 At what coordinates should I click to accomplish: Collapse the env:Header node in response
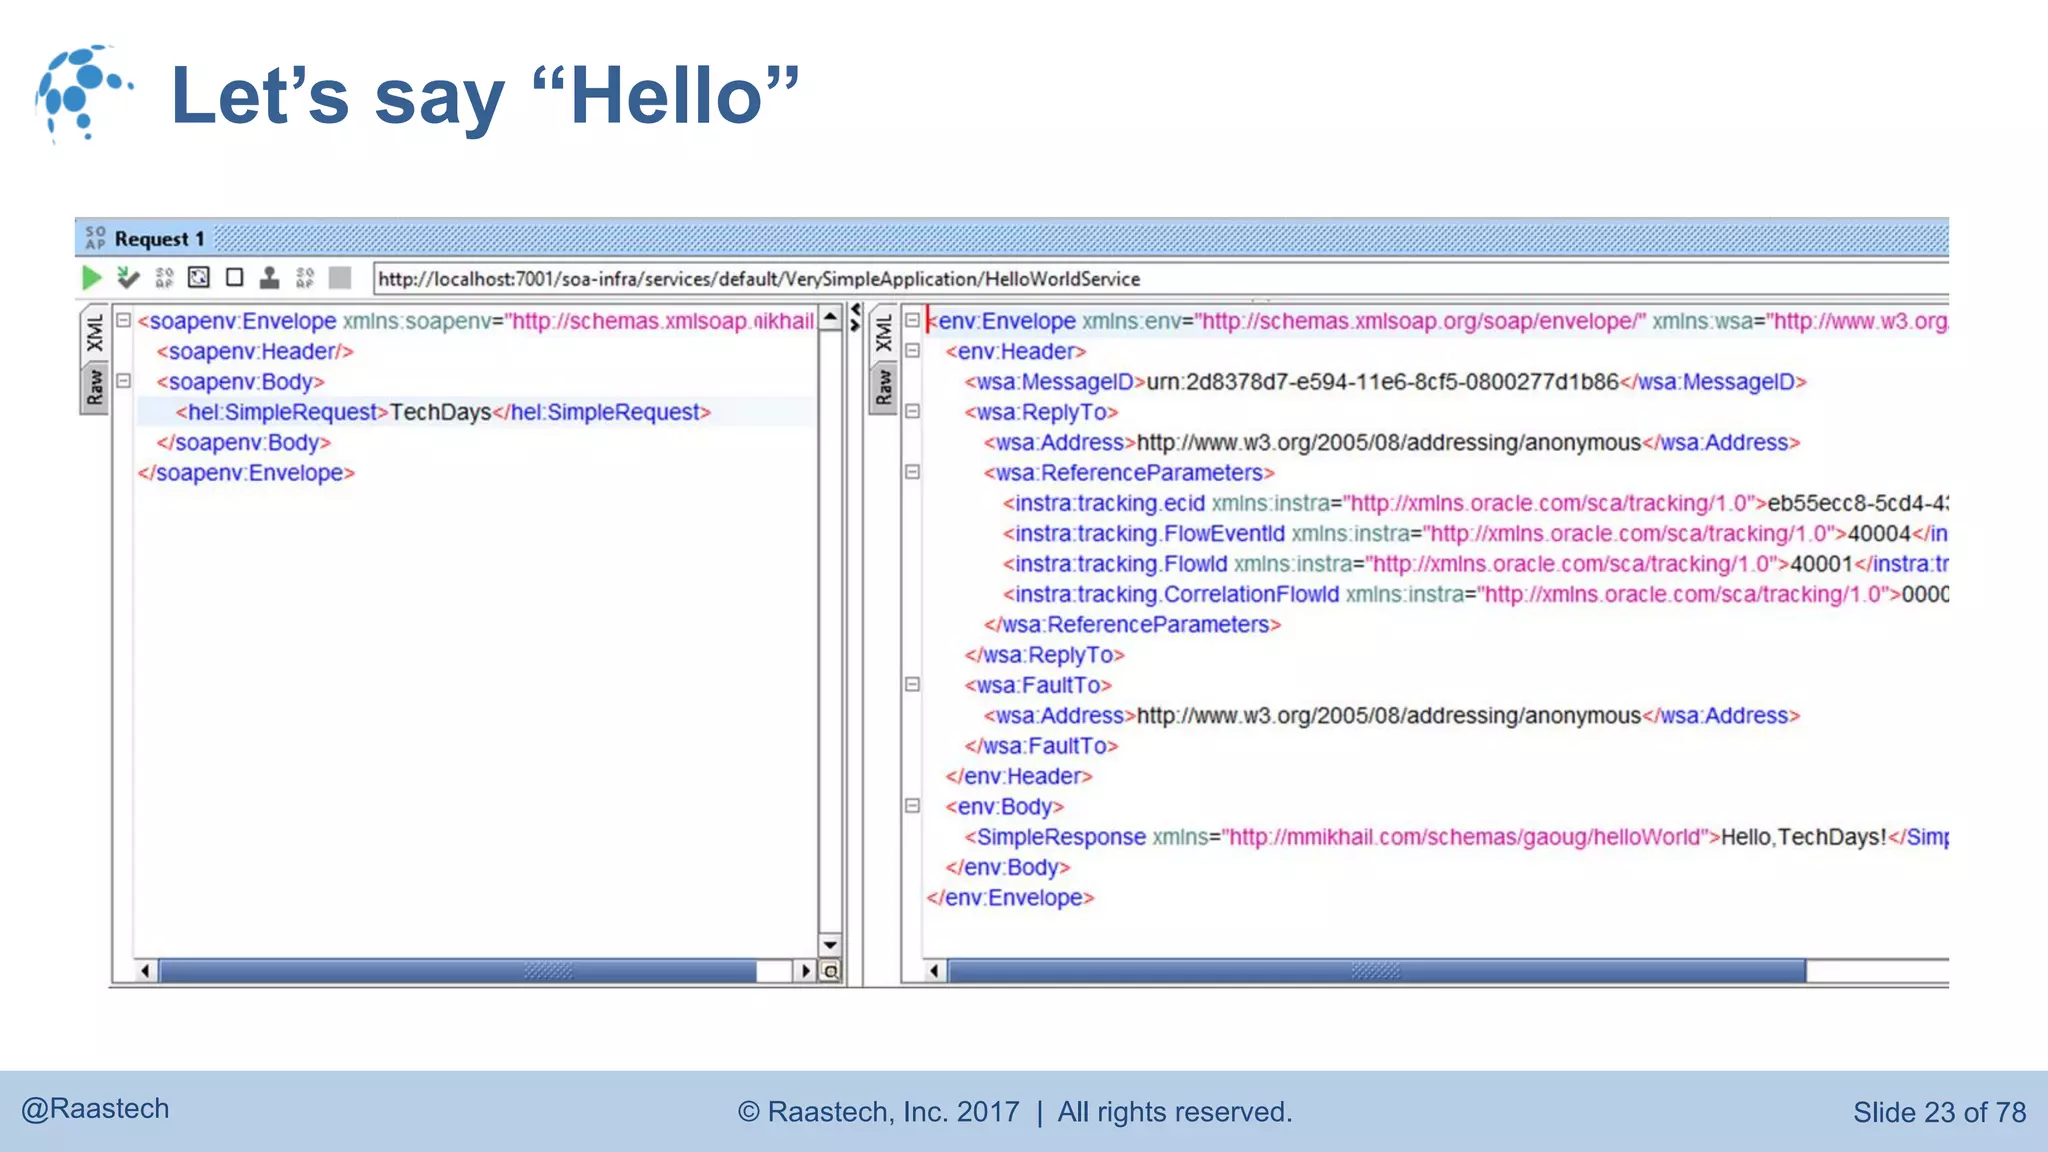(x=912, y=351)
